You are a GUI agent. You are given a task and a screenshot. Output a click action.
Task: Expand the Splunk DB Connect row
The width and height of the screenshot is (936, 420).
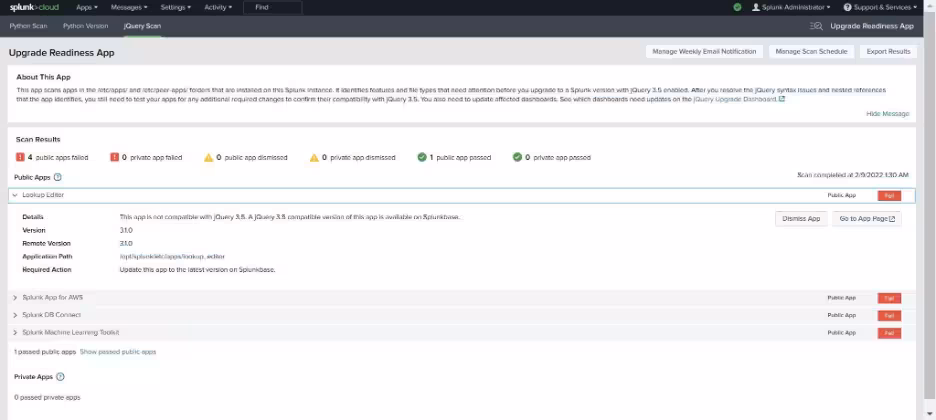pos(15,315)
